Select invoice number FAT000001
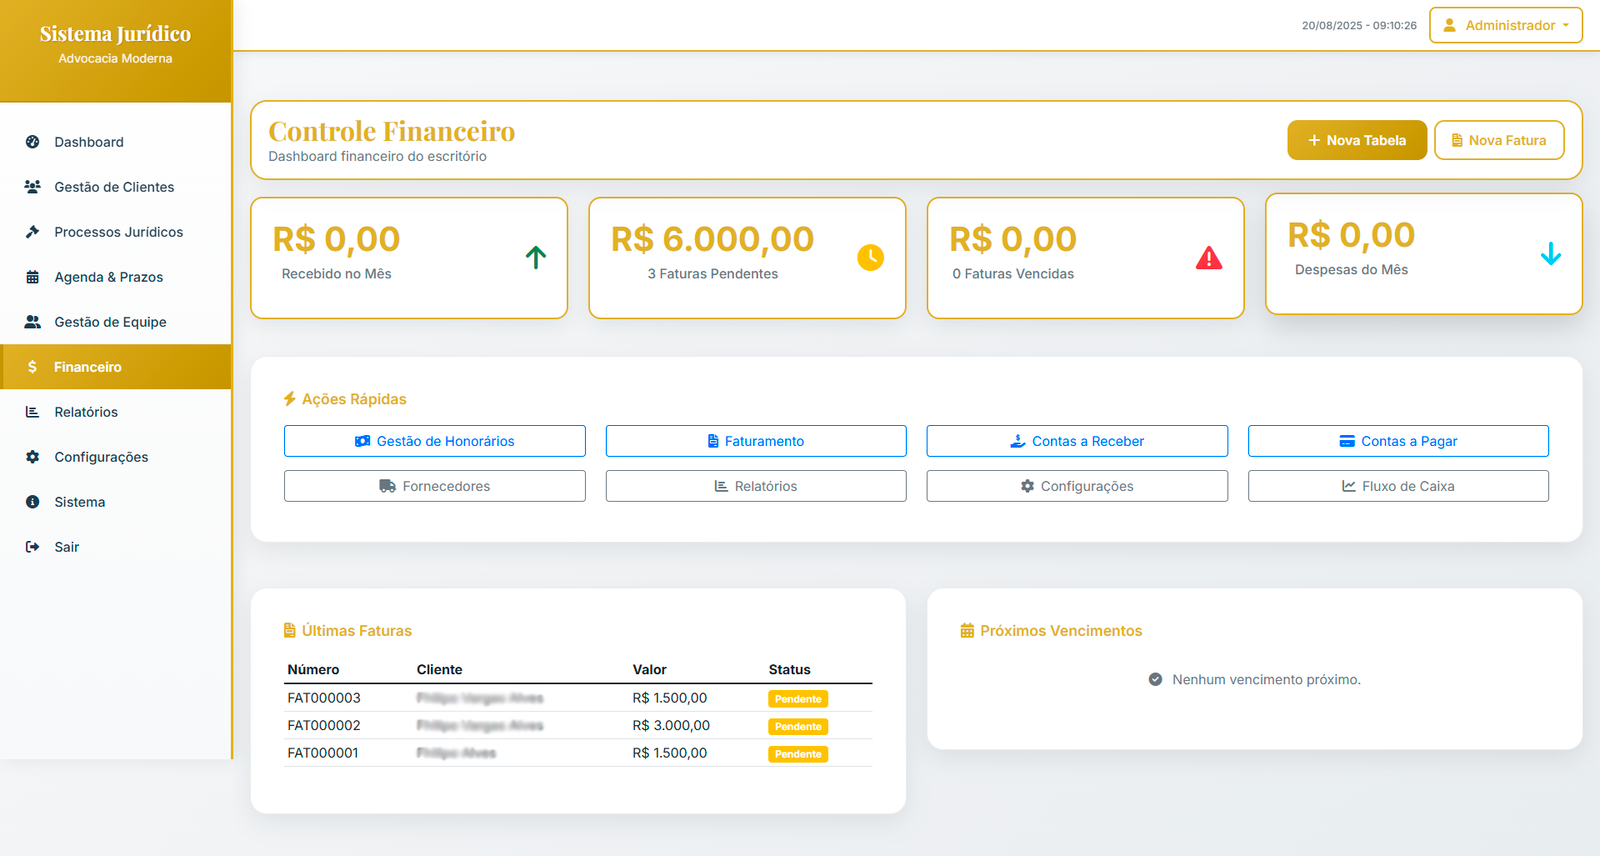Screen dimensions: 1600x856 pos(323,753)
